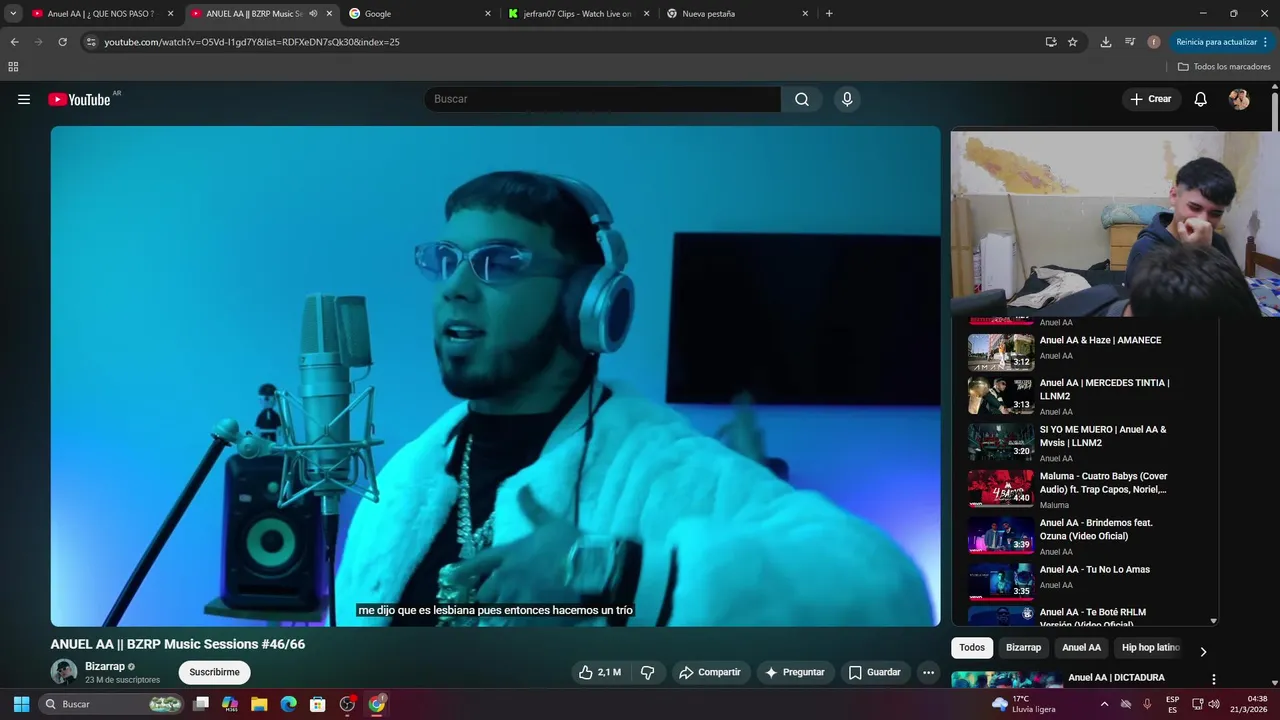The height and width of the screenshot is (720, 1280).
Task: Focus the YouTube Buscar search field
Action: pos(604,99)
